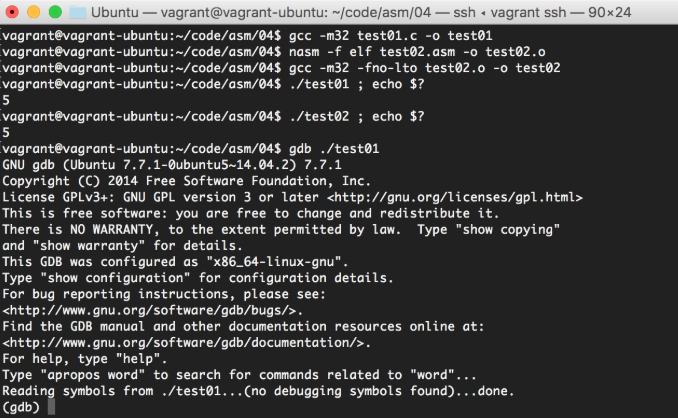The width and height of the screenshot is (678, 418).
Task: Click the gdb prompt cursor block
Action: coord(51,407)
